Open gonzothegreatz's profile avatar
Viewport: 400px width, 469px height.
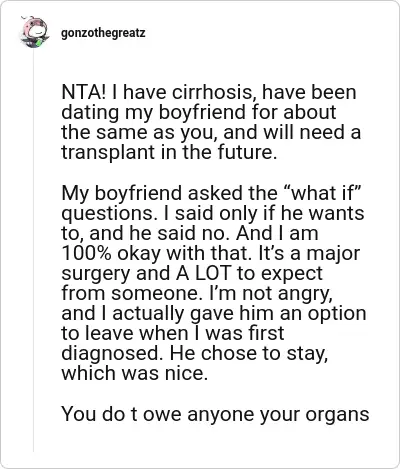pos(34,33)
